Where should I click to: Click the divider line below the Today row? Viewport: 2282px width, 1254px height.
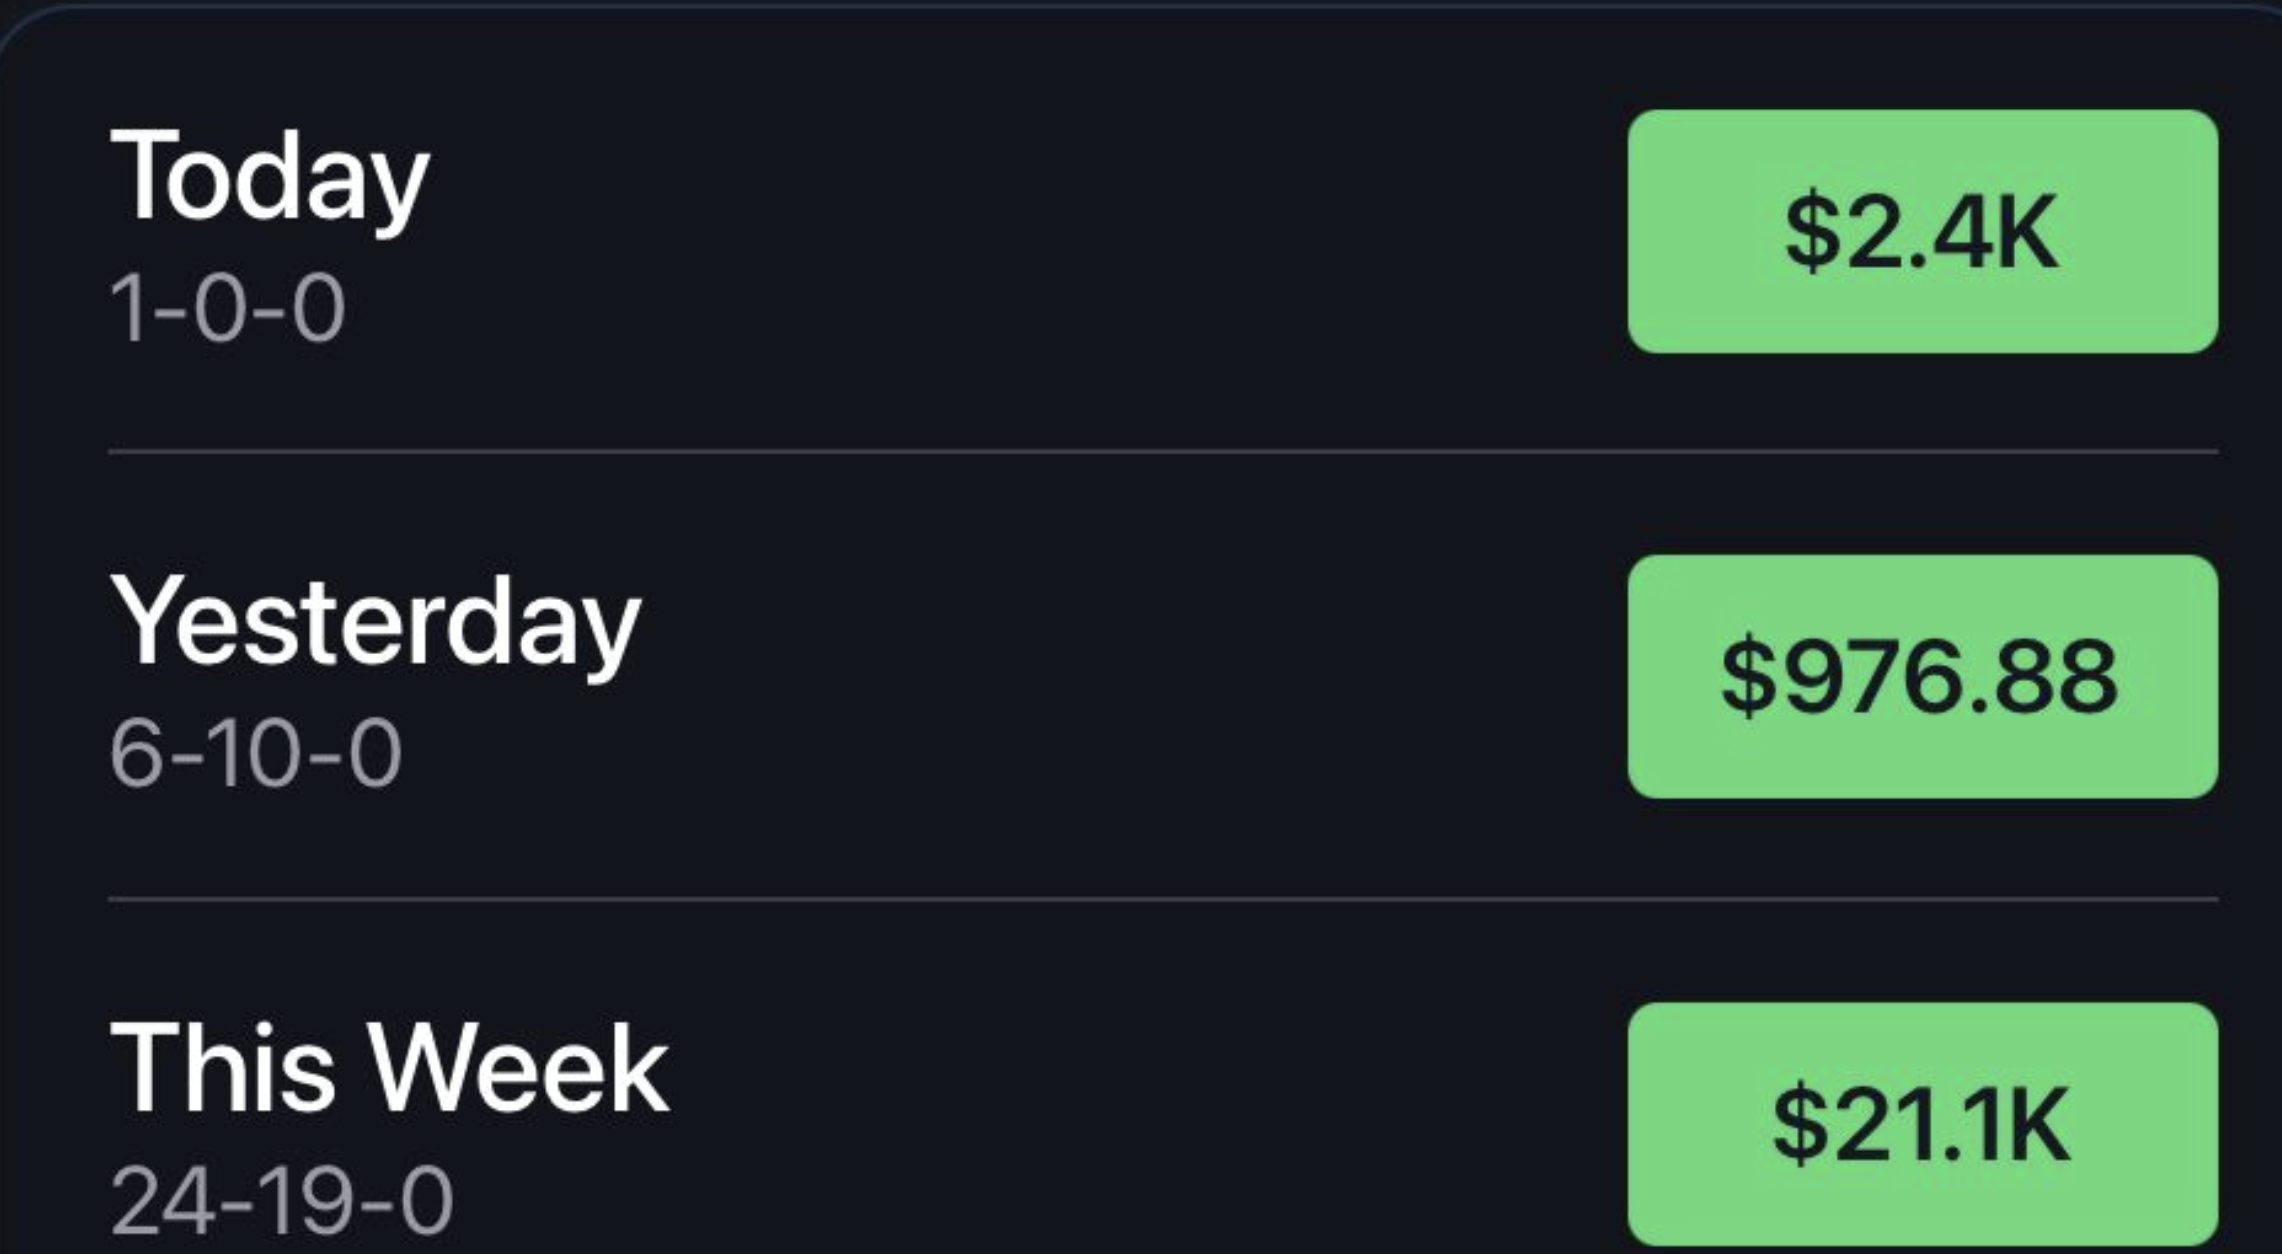[x=1160, y=452]
